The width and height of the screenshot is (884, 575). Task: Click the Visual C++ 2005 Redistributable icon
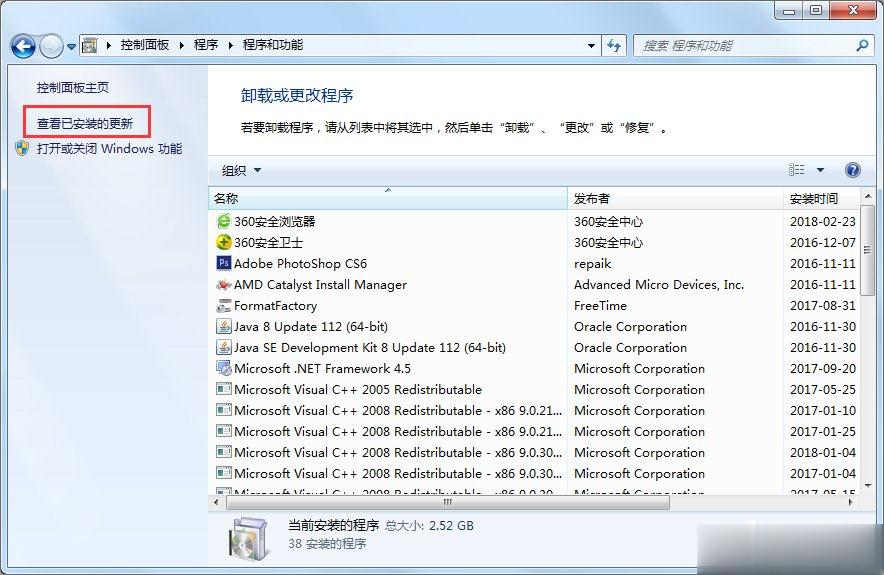click(224, 389)
